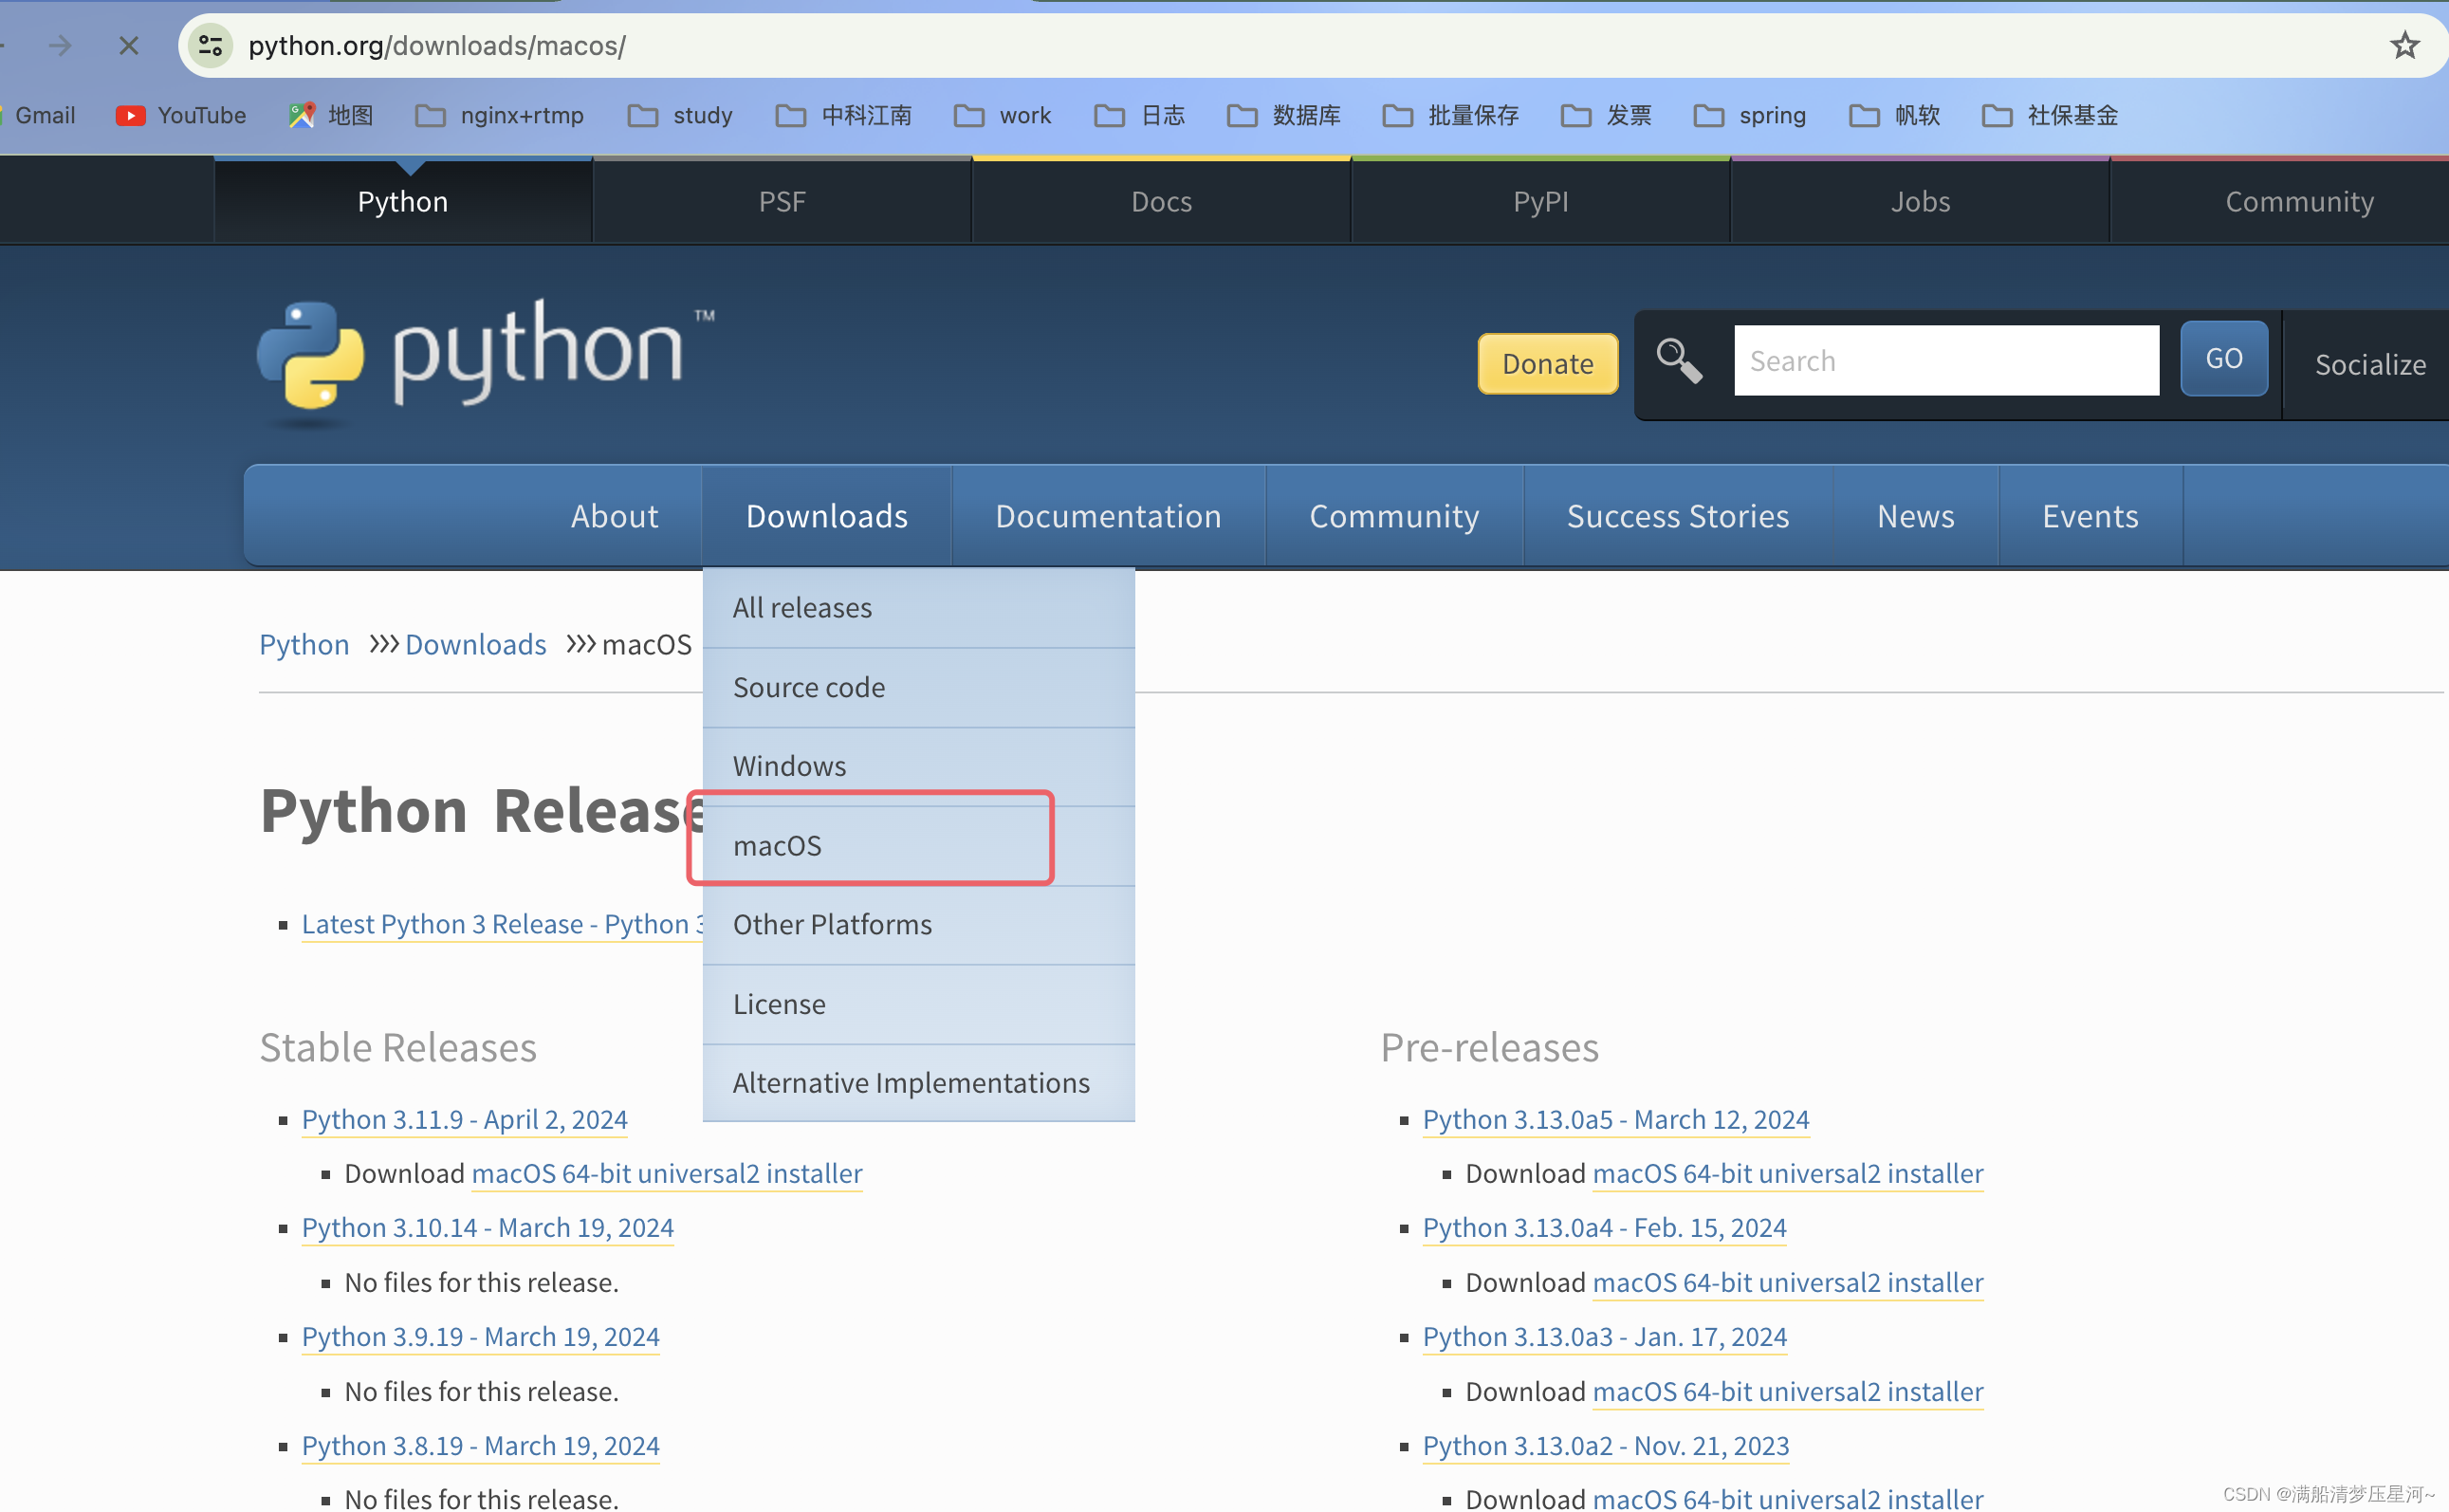This screenshot has height=1512, width=2449.
Task: Choose Alternative Implementations from dropdown
Action: pos(918,1082)
